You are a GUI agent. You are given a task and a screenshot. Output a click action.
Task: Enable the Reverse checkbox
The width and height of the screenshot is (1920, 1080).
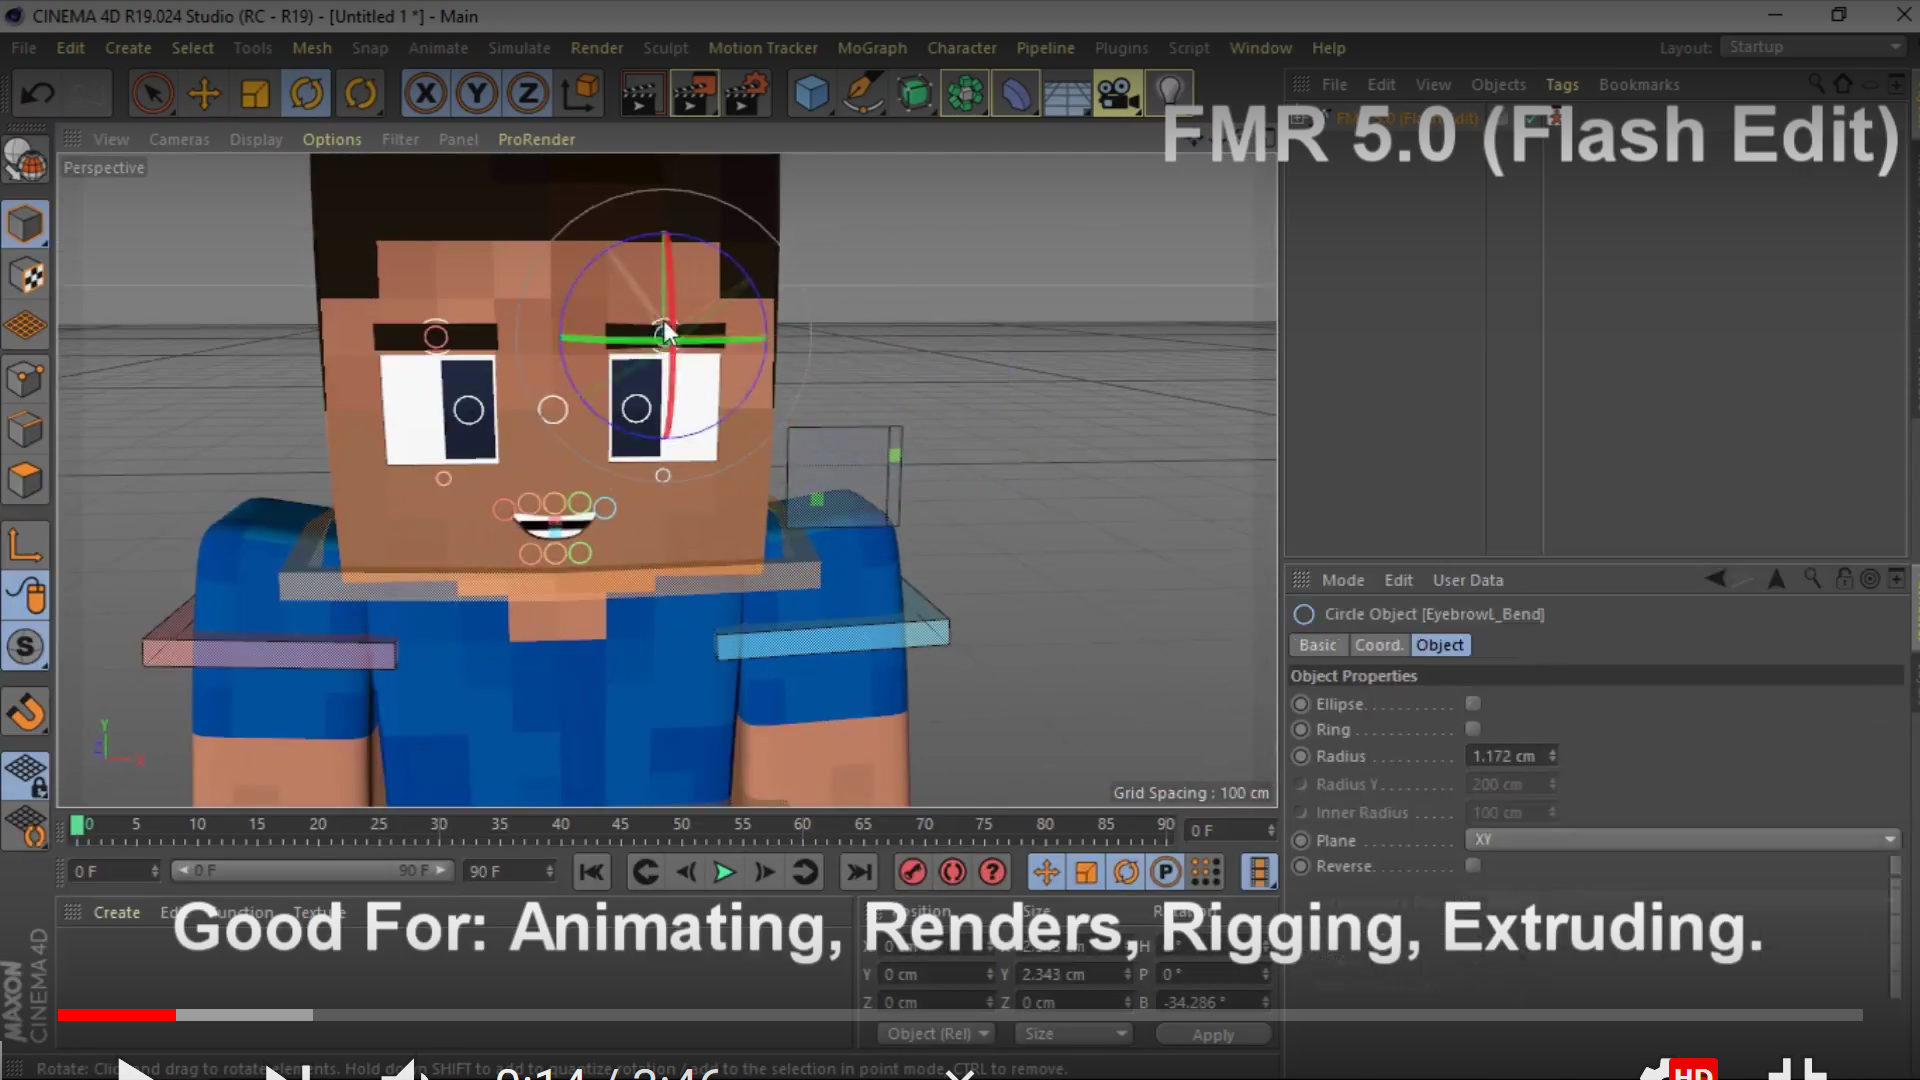pos(1473,866)
